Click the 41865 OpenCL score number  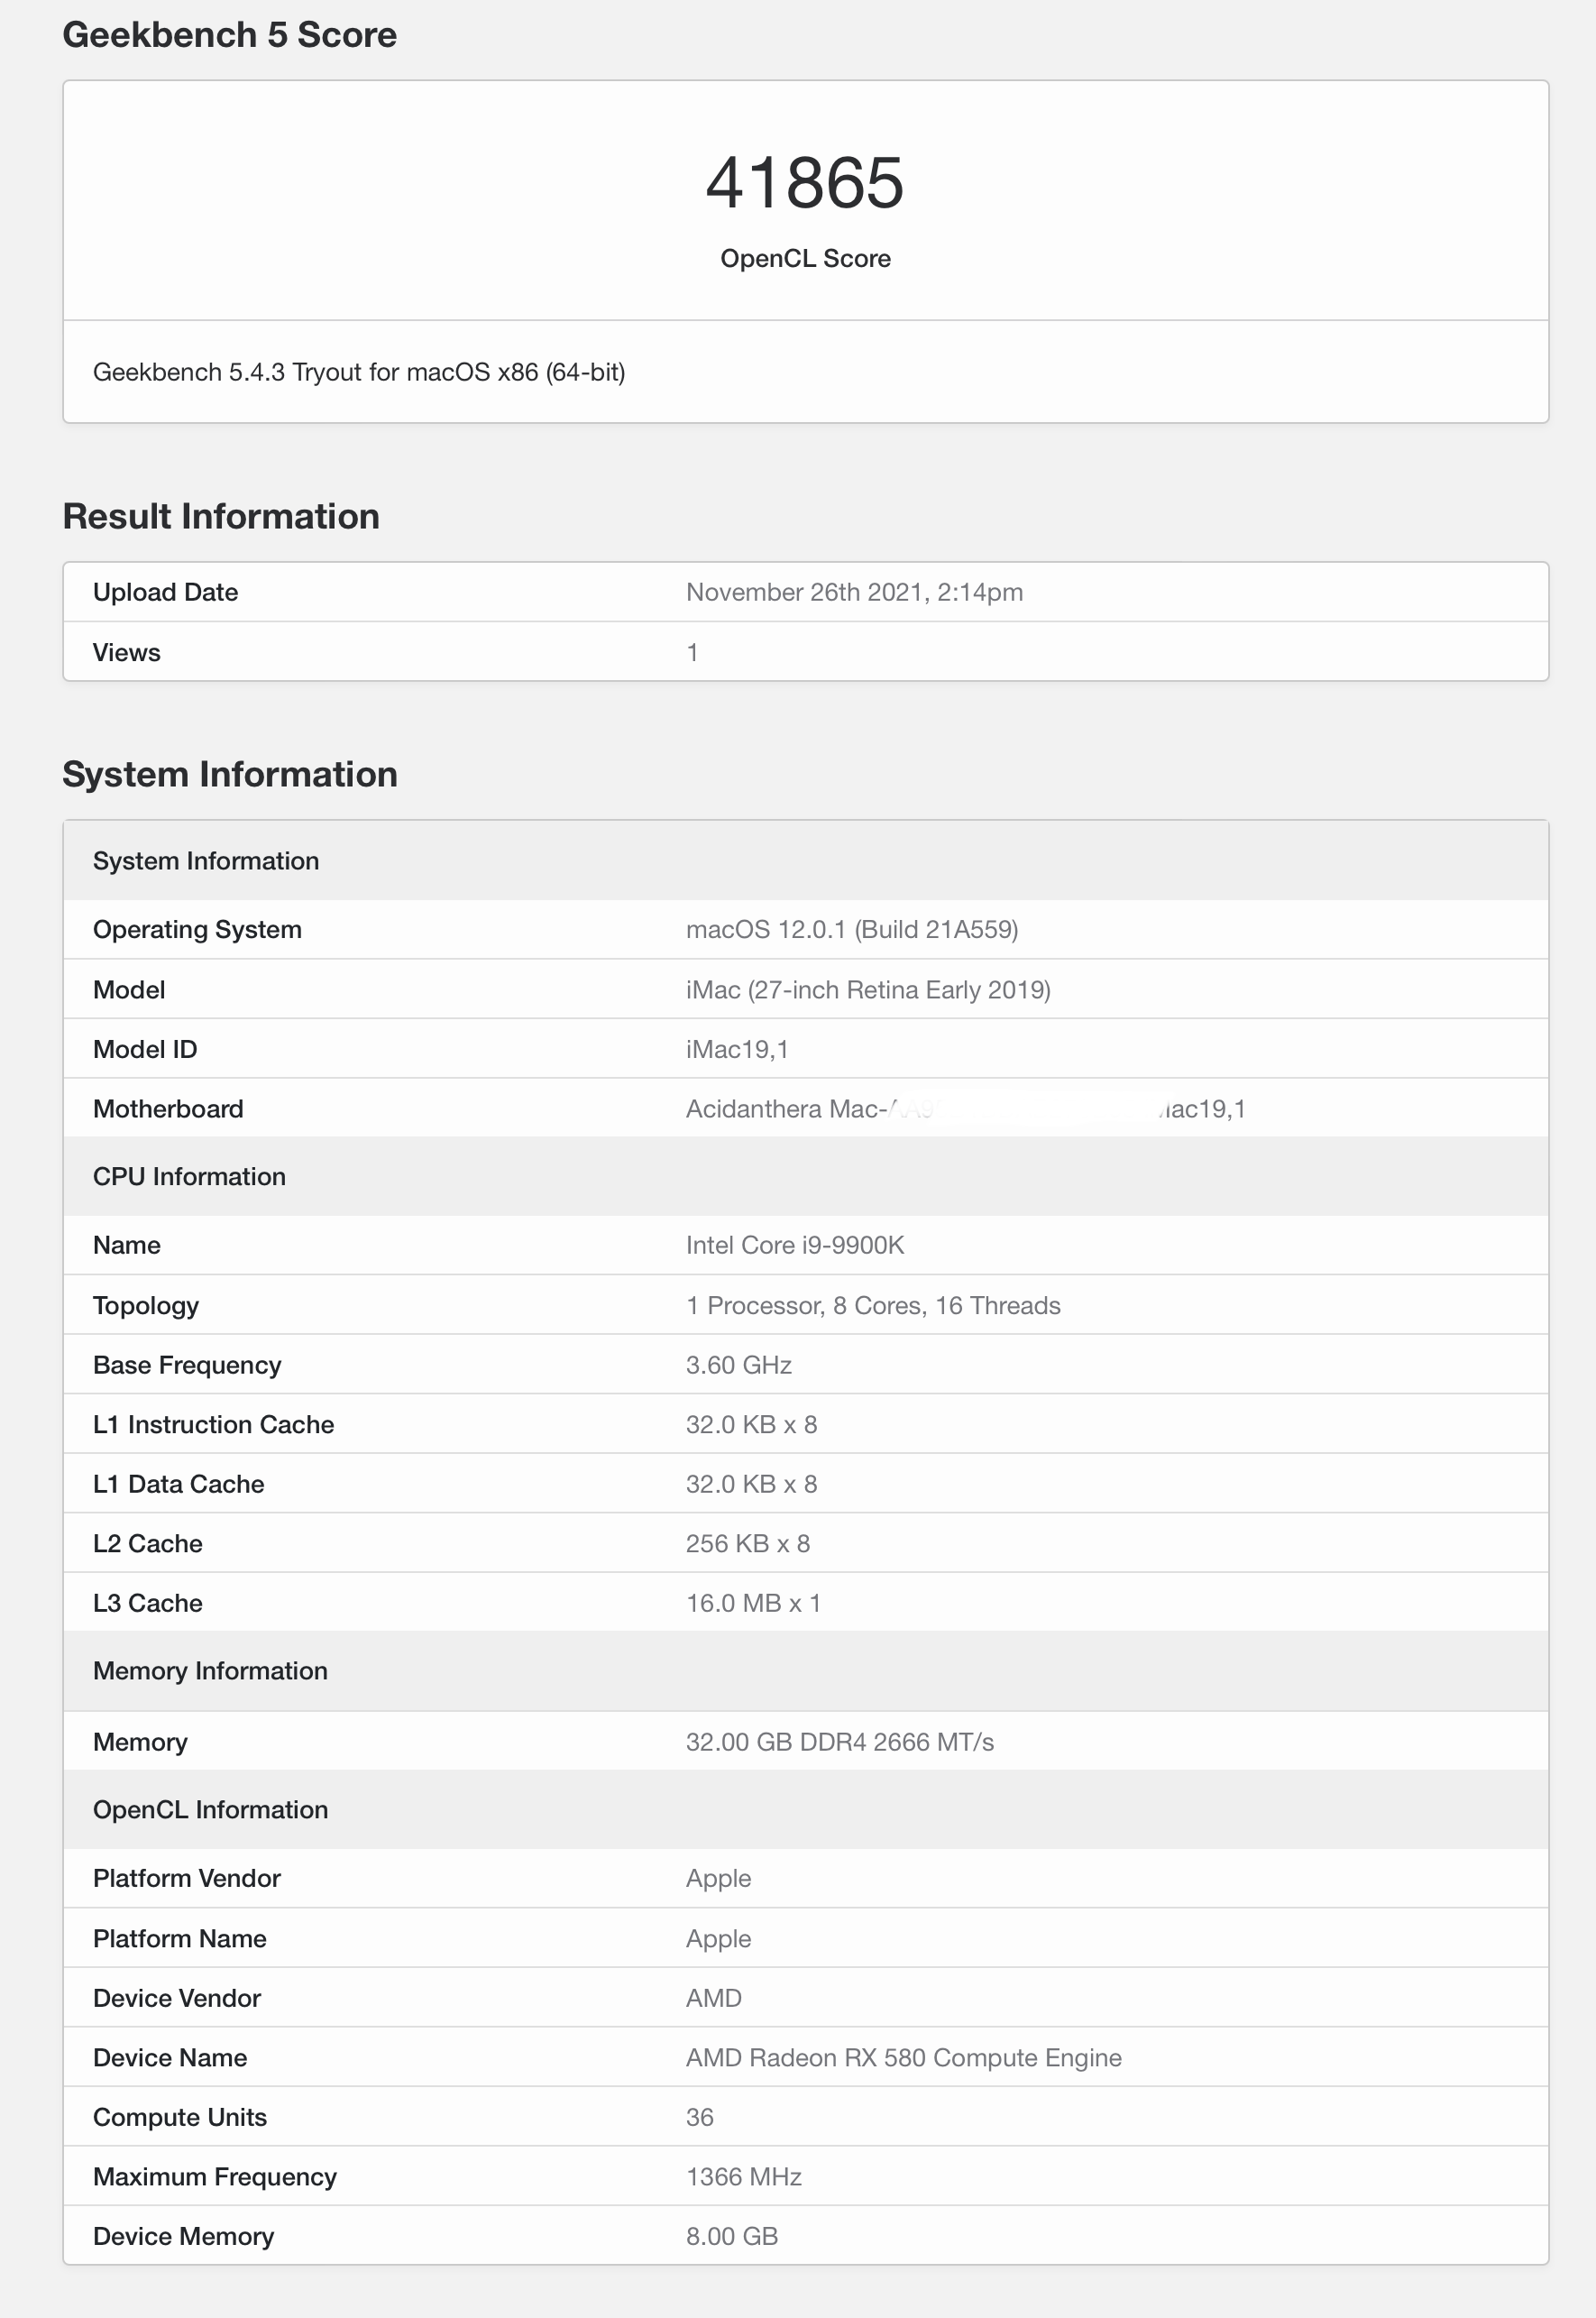[x=804, y=183]
